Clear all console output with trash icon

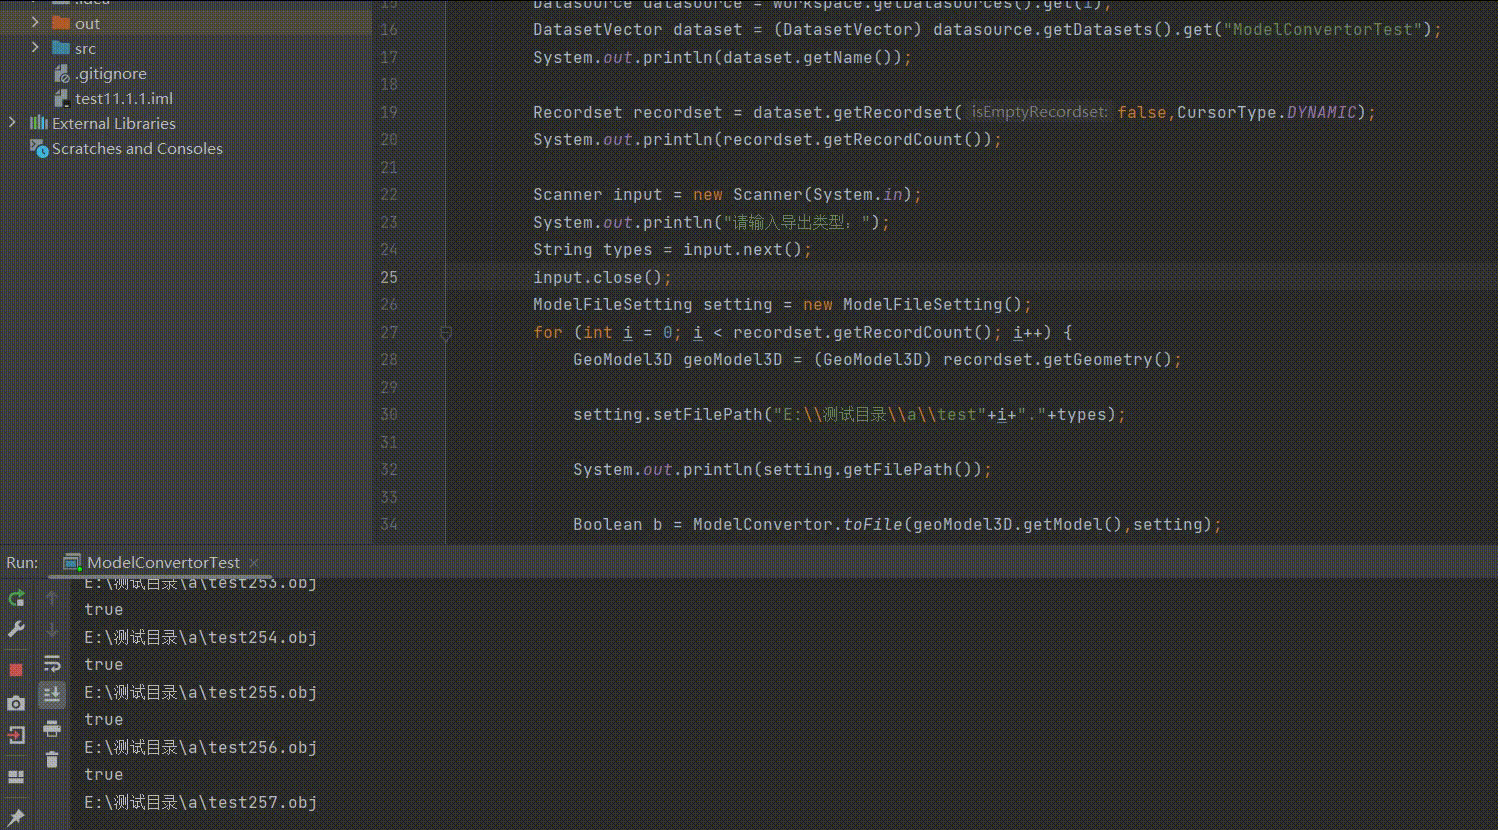pyautogui.click(x=52, y=760)
